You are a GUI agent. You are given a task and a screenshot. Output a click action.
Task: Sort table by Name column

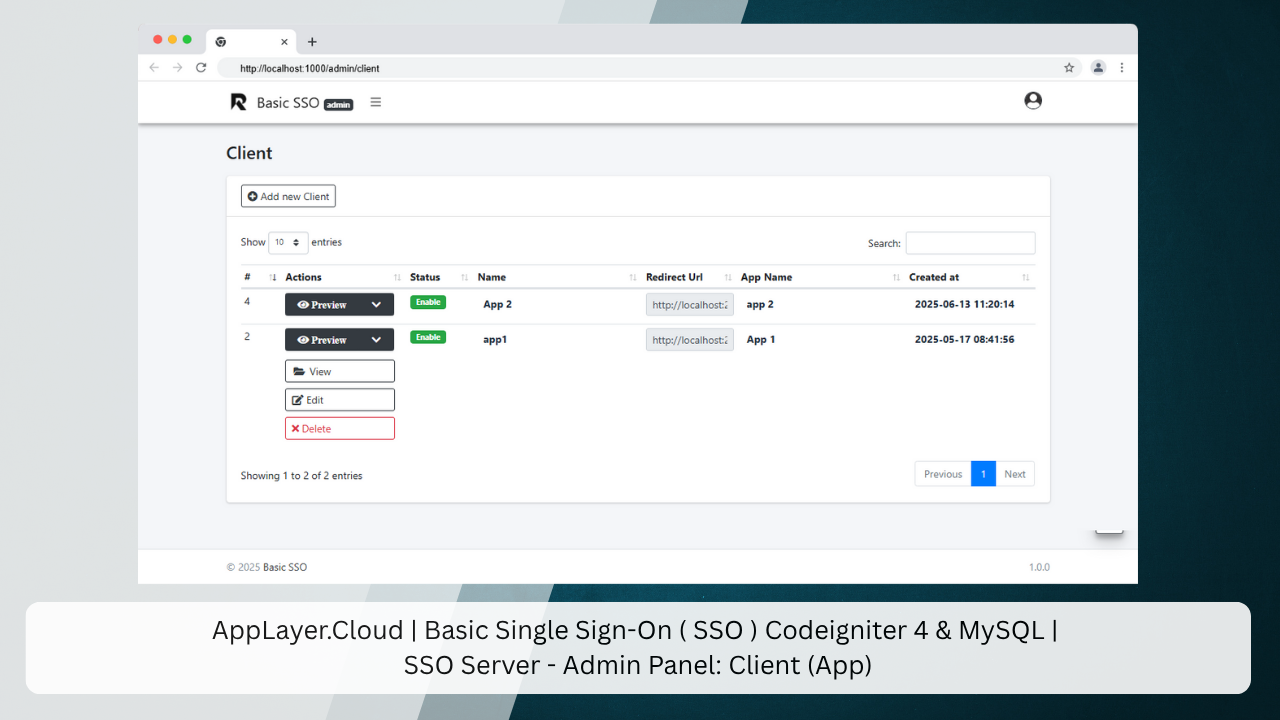[x=558, y=277]
